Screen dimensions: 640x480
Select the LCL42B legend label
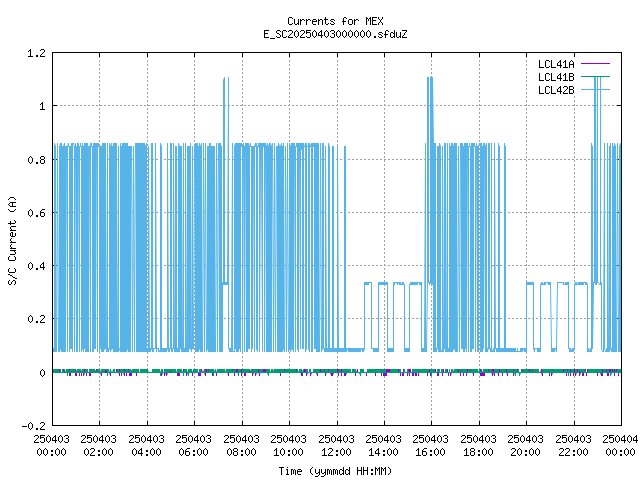coord(556,90)
